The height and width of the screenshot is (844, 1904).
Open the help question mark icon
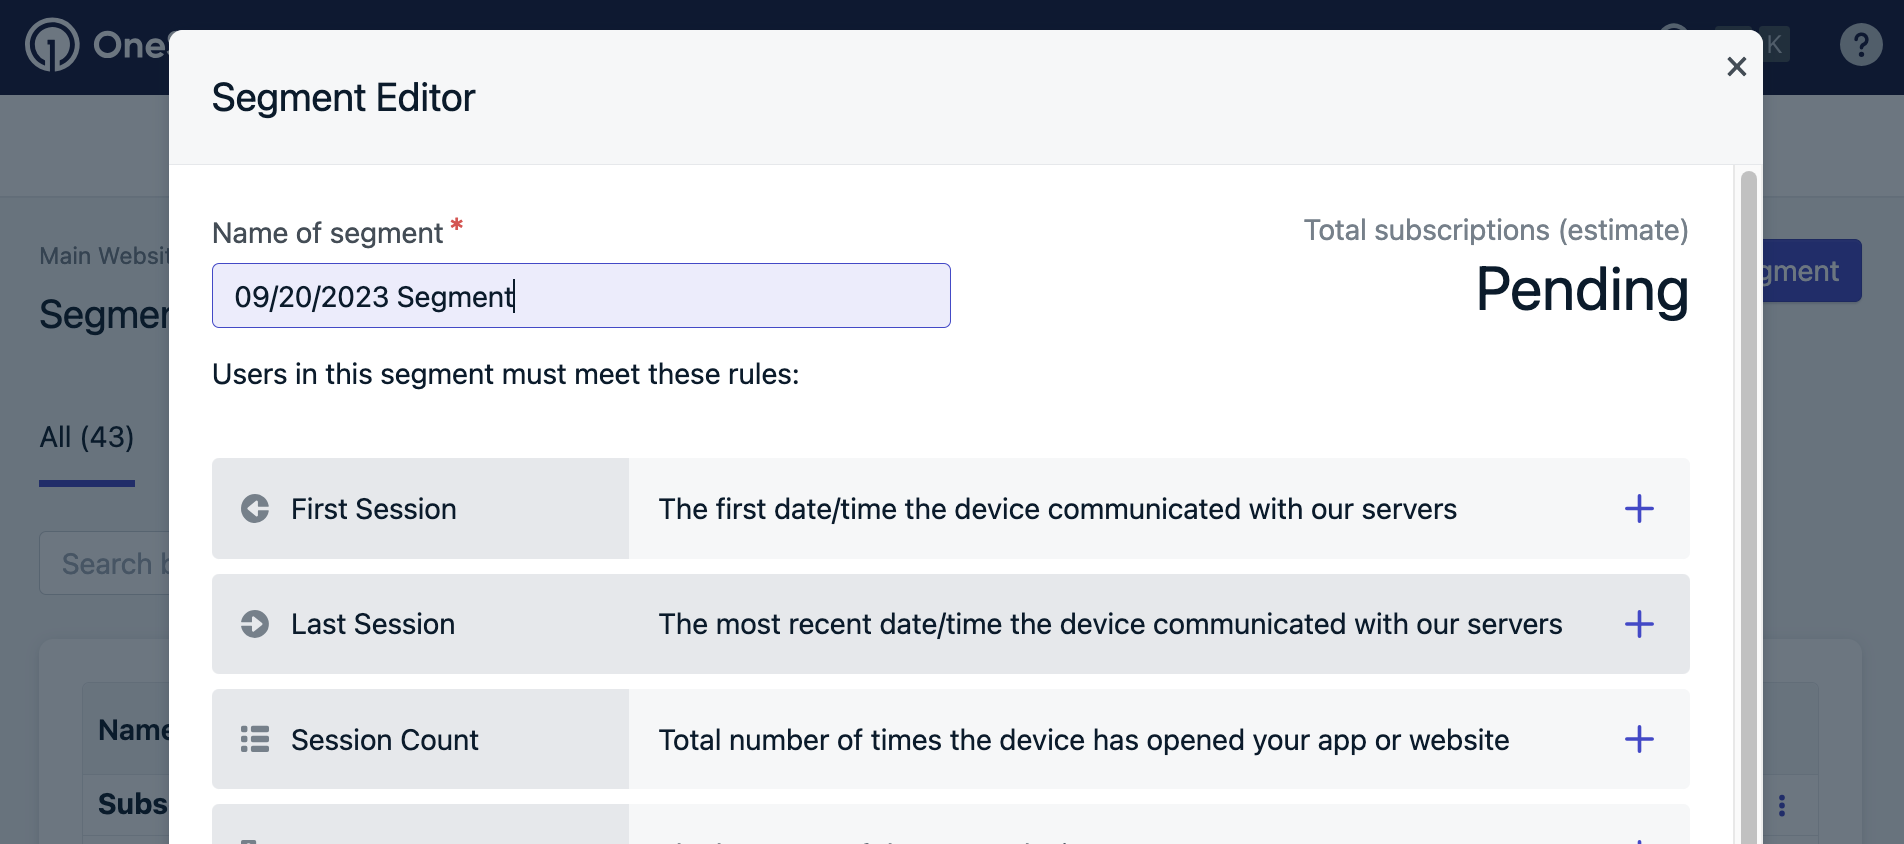[1860, 45]
